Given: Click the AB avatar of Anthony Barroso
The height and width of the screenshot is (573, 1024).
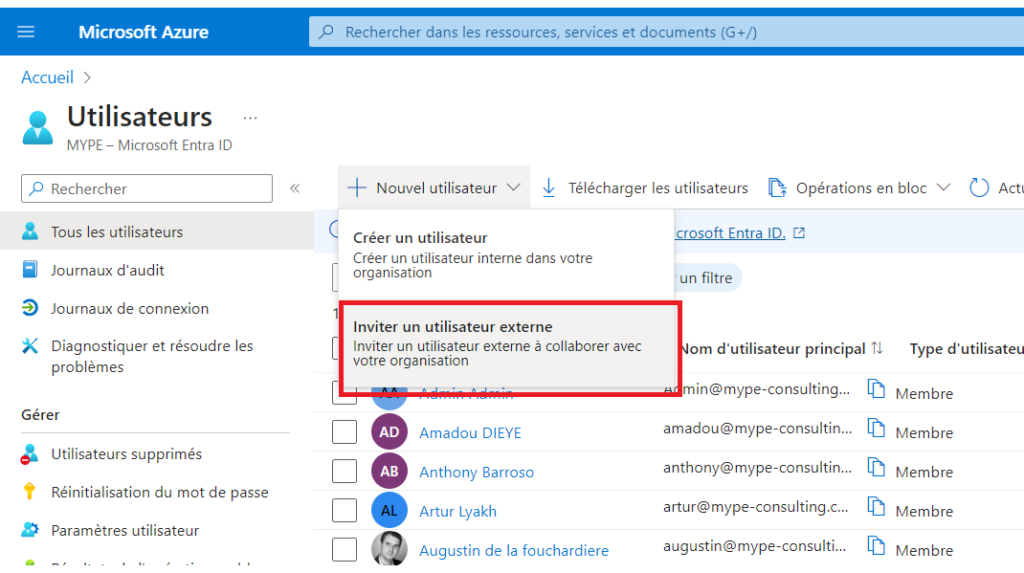Looking at the screenshot, I should point(389,471).
